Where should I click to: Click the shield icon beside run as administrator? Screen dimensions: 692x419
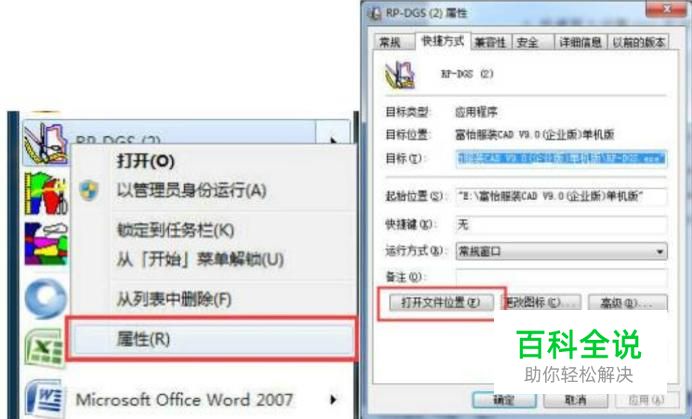89,191
